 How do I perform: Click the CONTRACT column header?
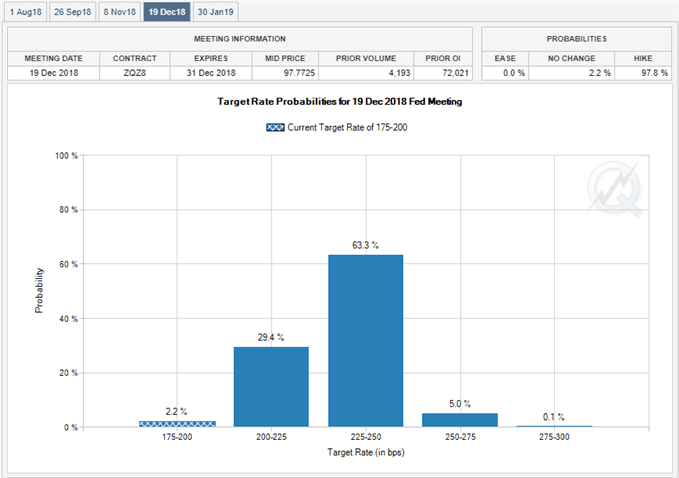point(135,58)
